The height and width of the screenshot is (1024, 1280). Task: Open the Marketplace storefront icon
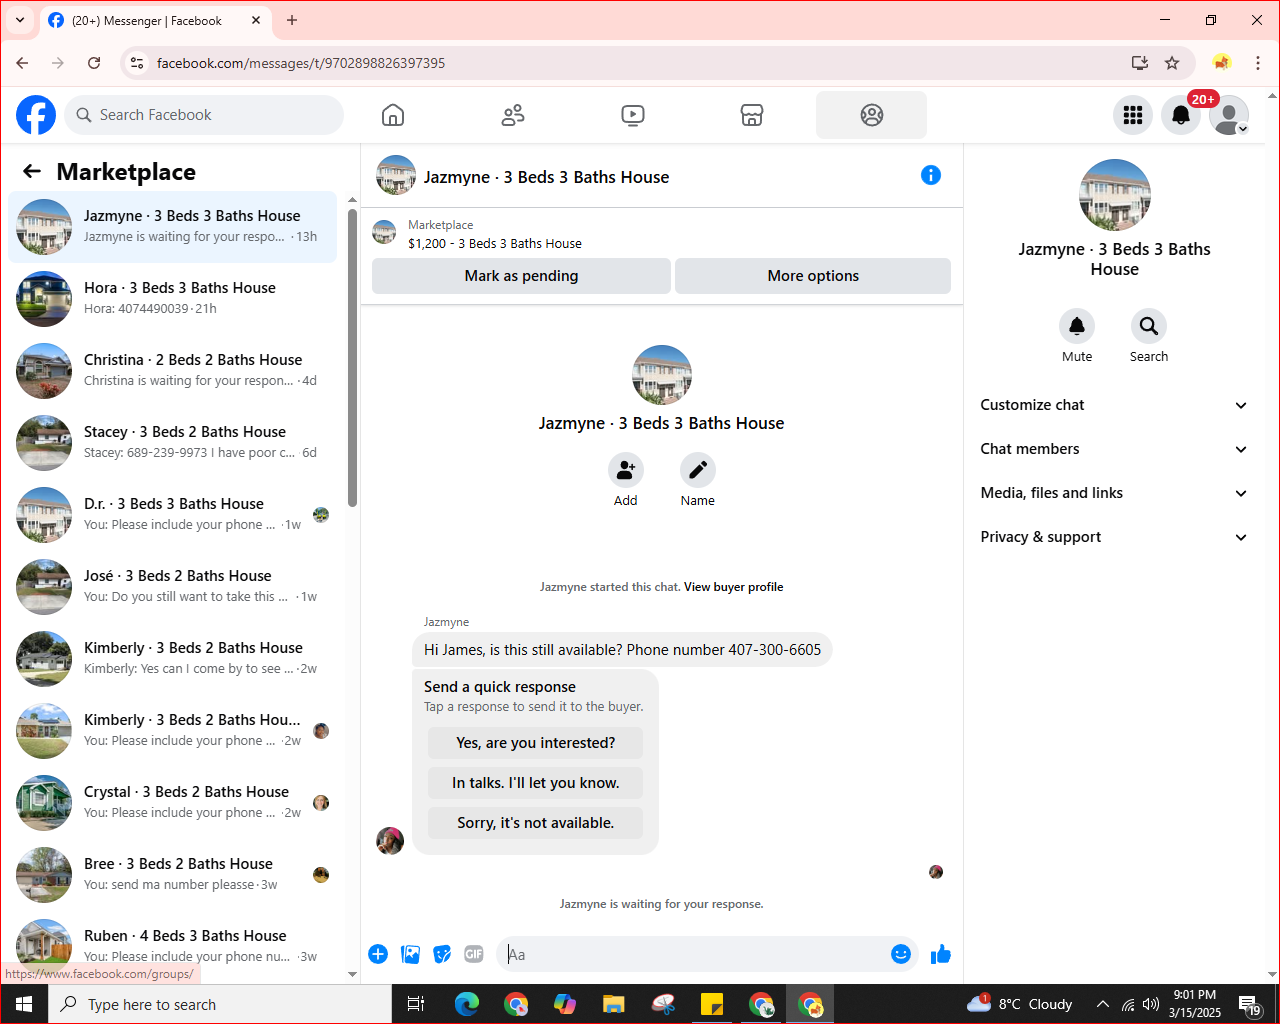tap(752, 115)
